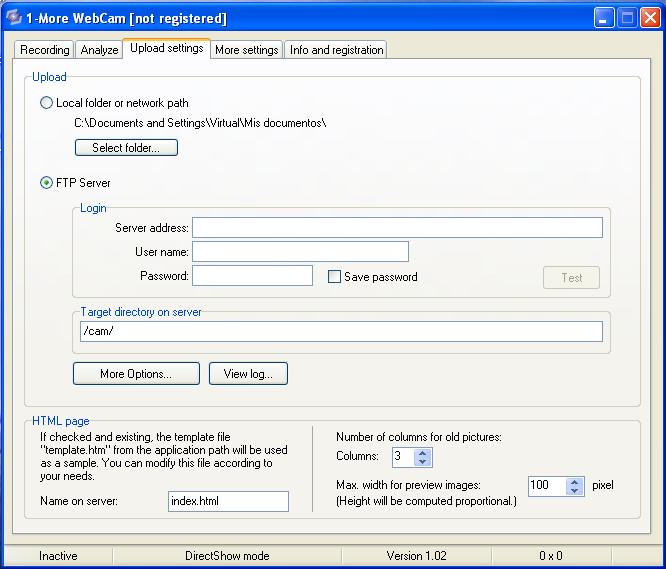Increase the Columns count with up arrow
Image resolution: width=666 pixels, height=569 pixels.
click(422, 453)
